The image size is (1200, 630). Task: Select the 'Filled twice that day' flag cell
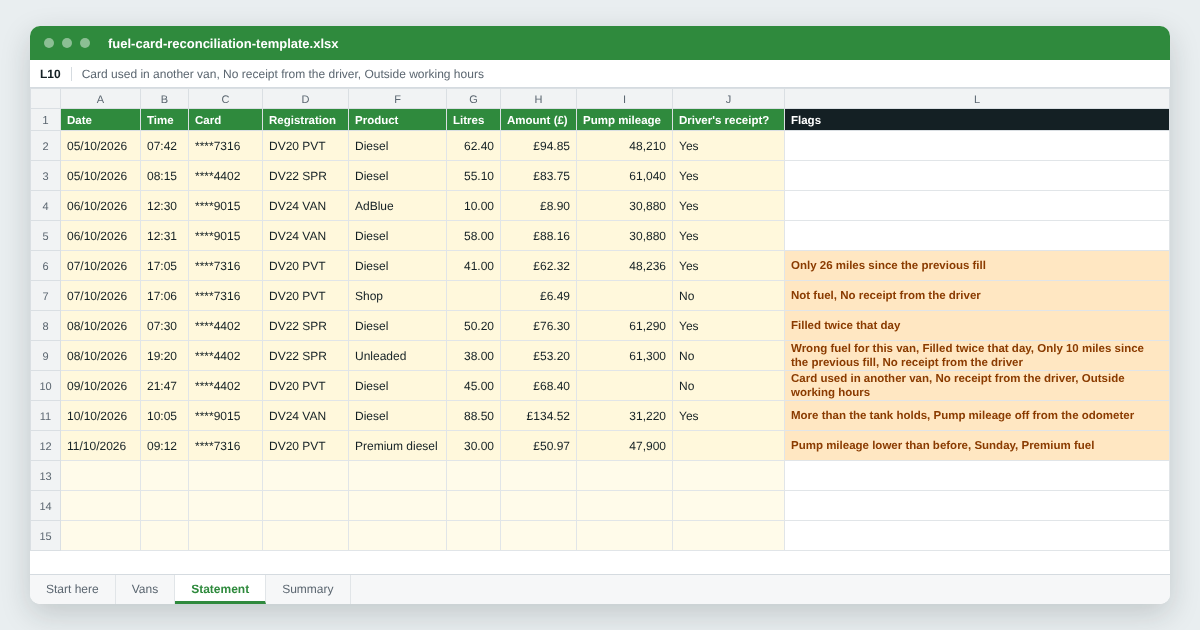click(x=977, y=326)
